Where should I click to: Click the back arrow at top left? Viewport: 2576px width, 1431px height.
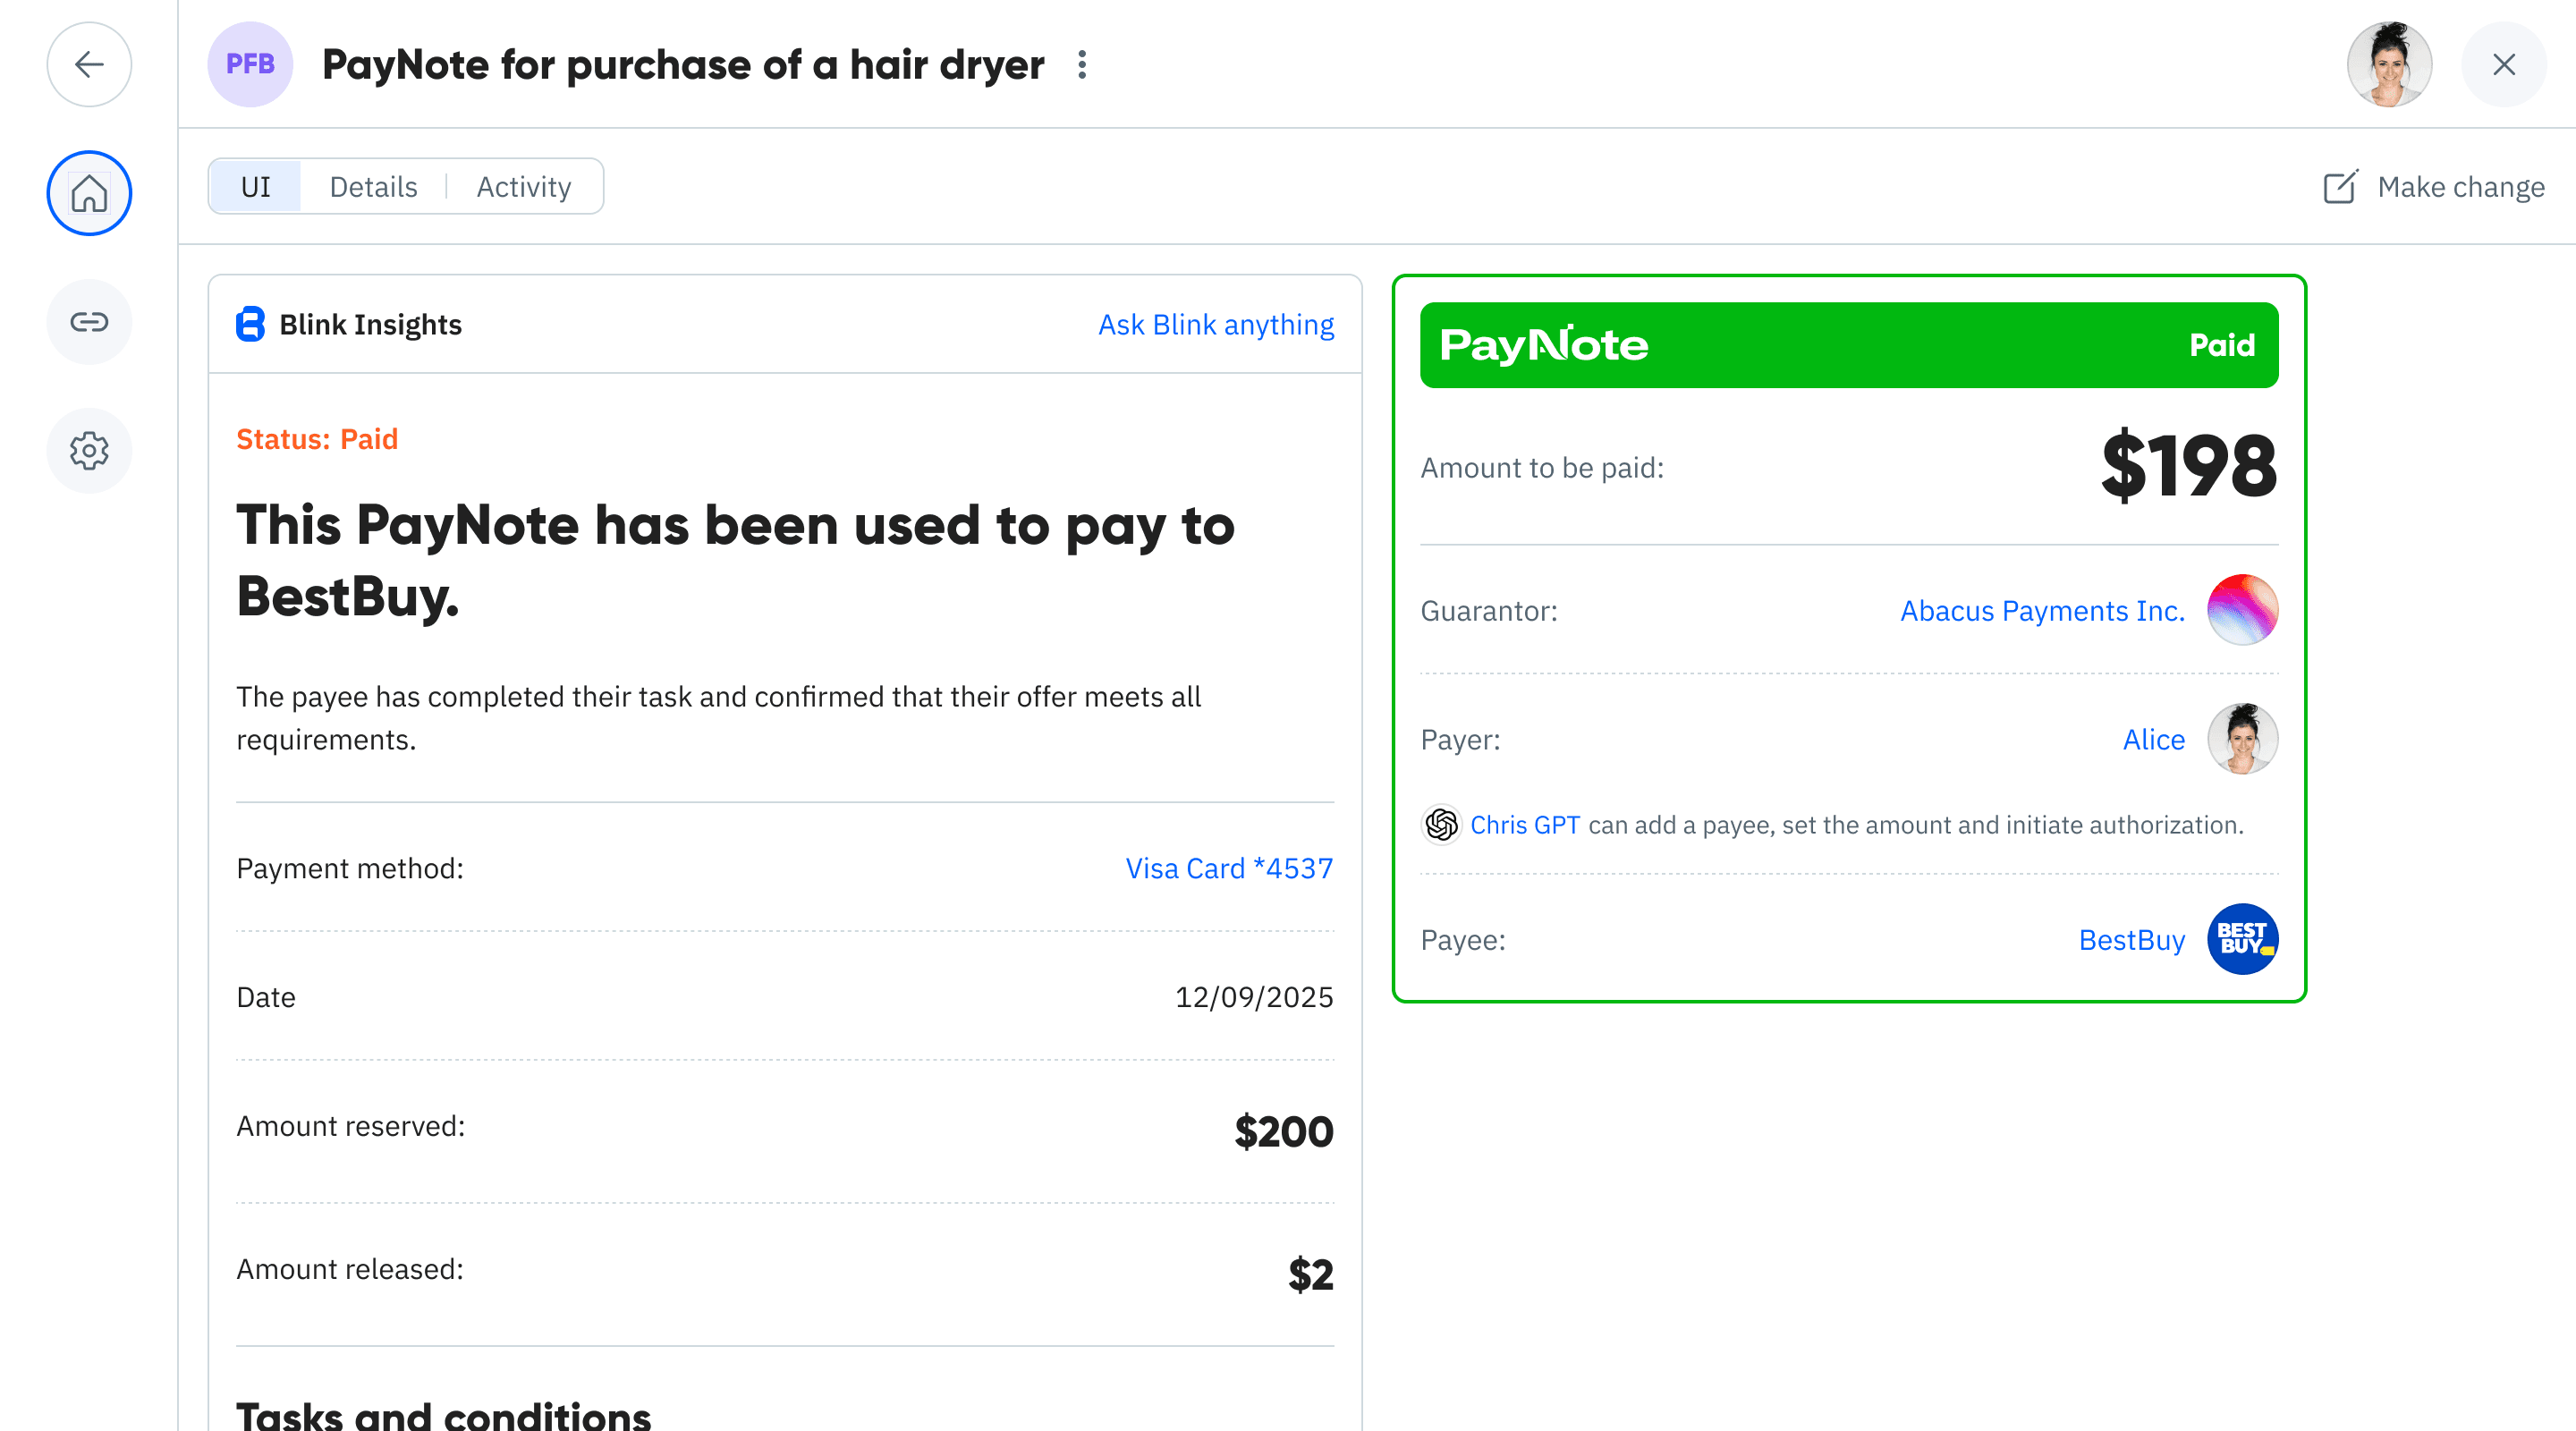(89, 64)
